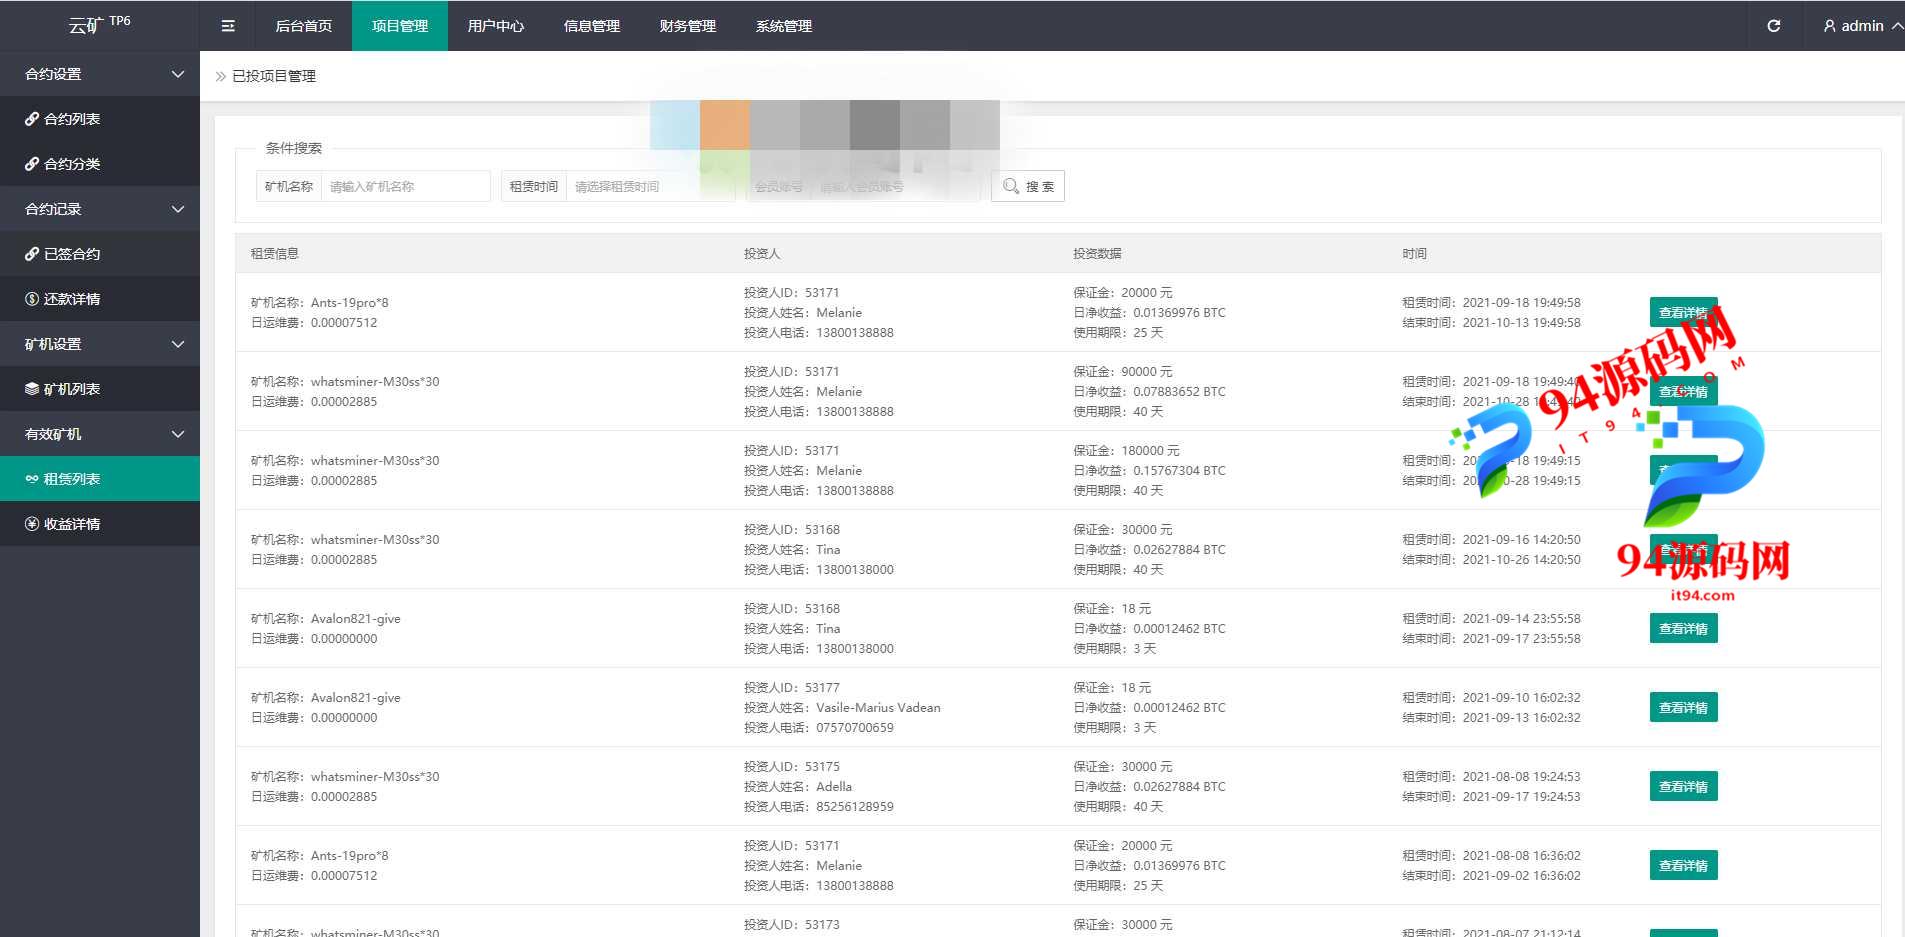Click the 矿机名称 search input
This screenshot has height=937, width=1905.
pyautogui.click(x=405, y=186)
